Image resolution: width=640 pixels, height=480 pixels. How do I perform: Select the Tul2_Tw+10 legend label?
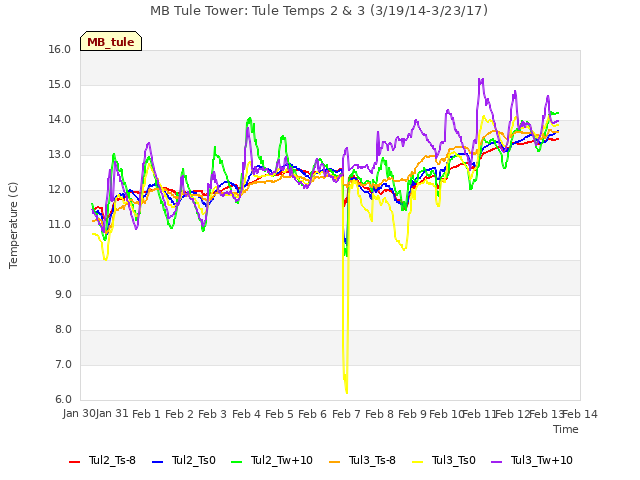282,460
